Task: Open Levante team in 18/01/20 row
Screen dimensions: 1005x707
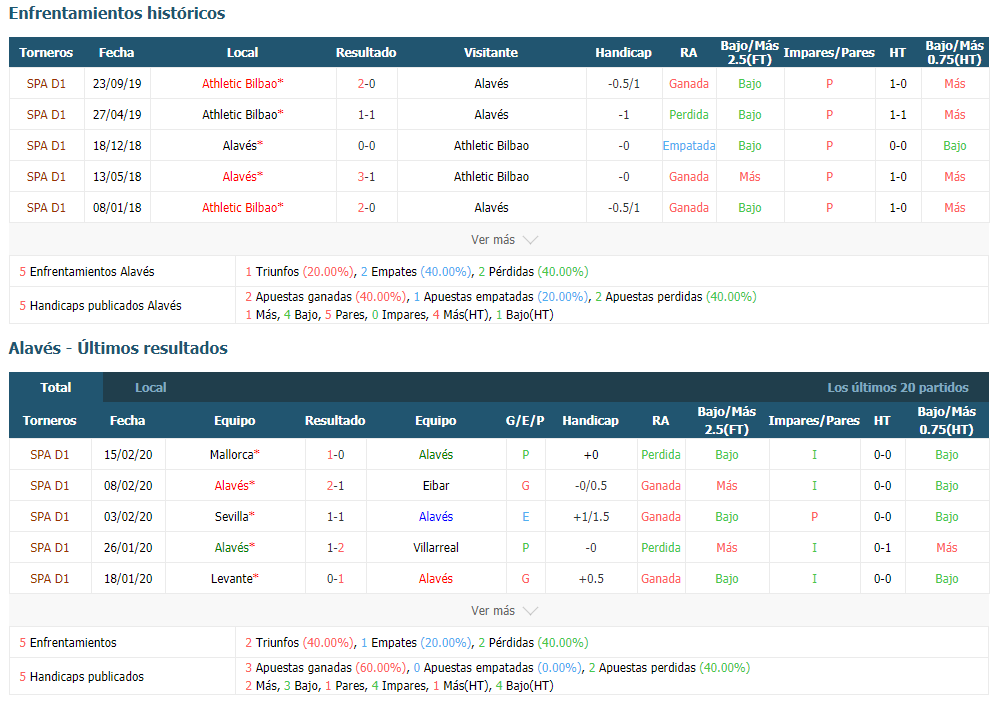Action: pyautogui.click(x=235, y=578)
